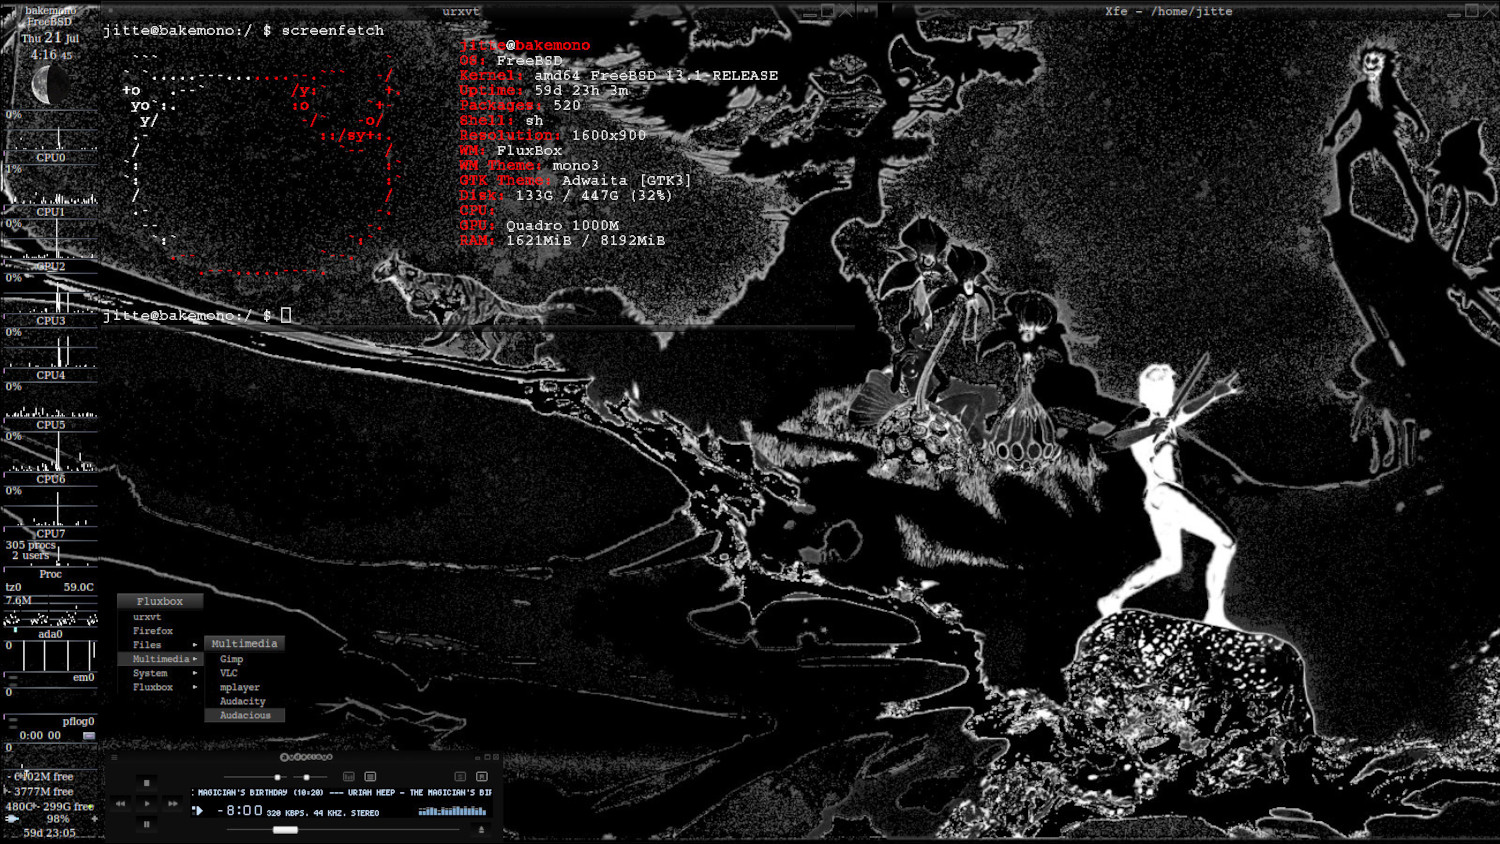The height and width of the screenshot is (844, 1500).
Task: Click the CPU3 chart in GKrellM
Action: (x=50, y=294)
